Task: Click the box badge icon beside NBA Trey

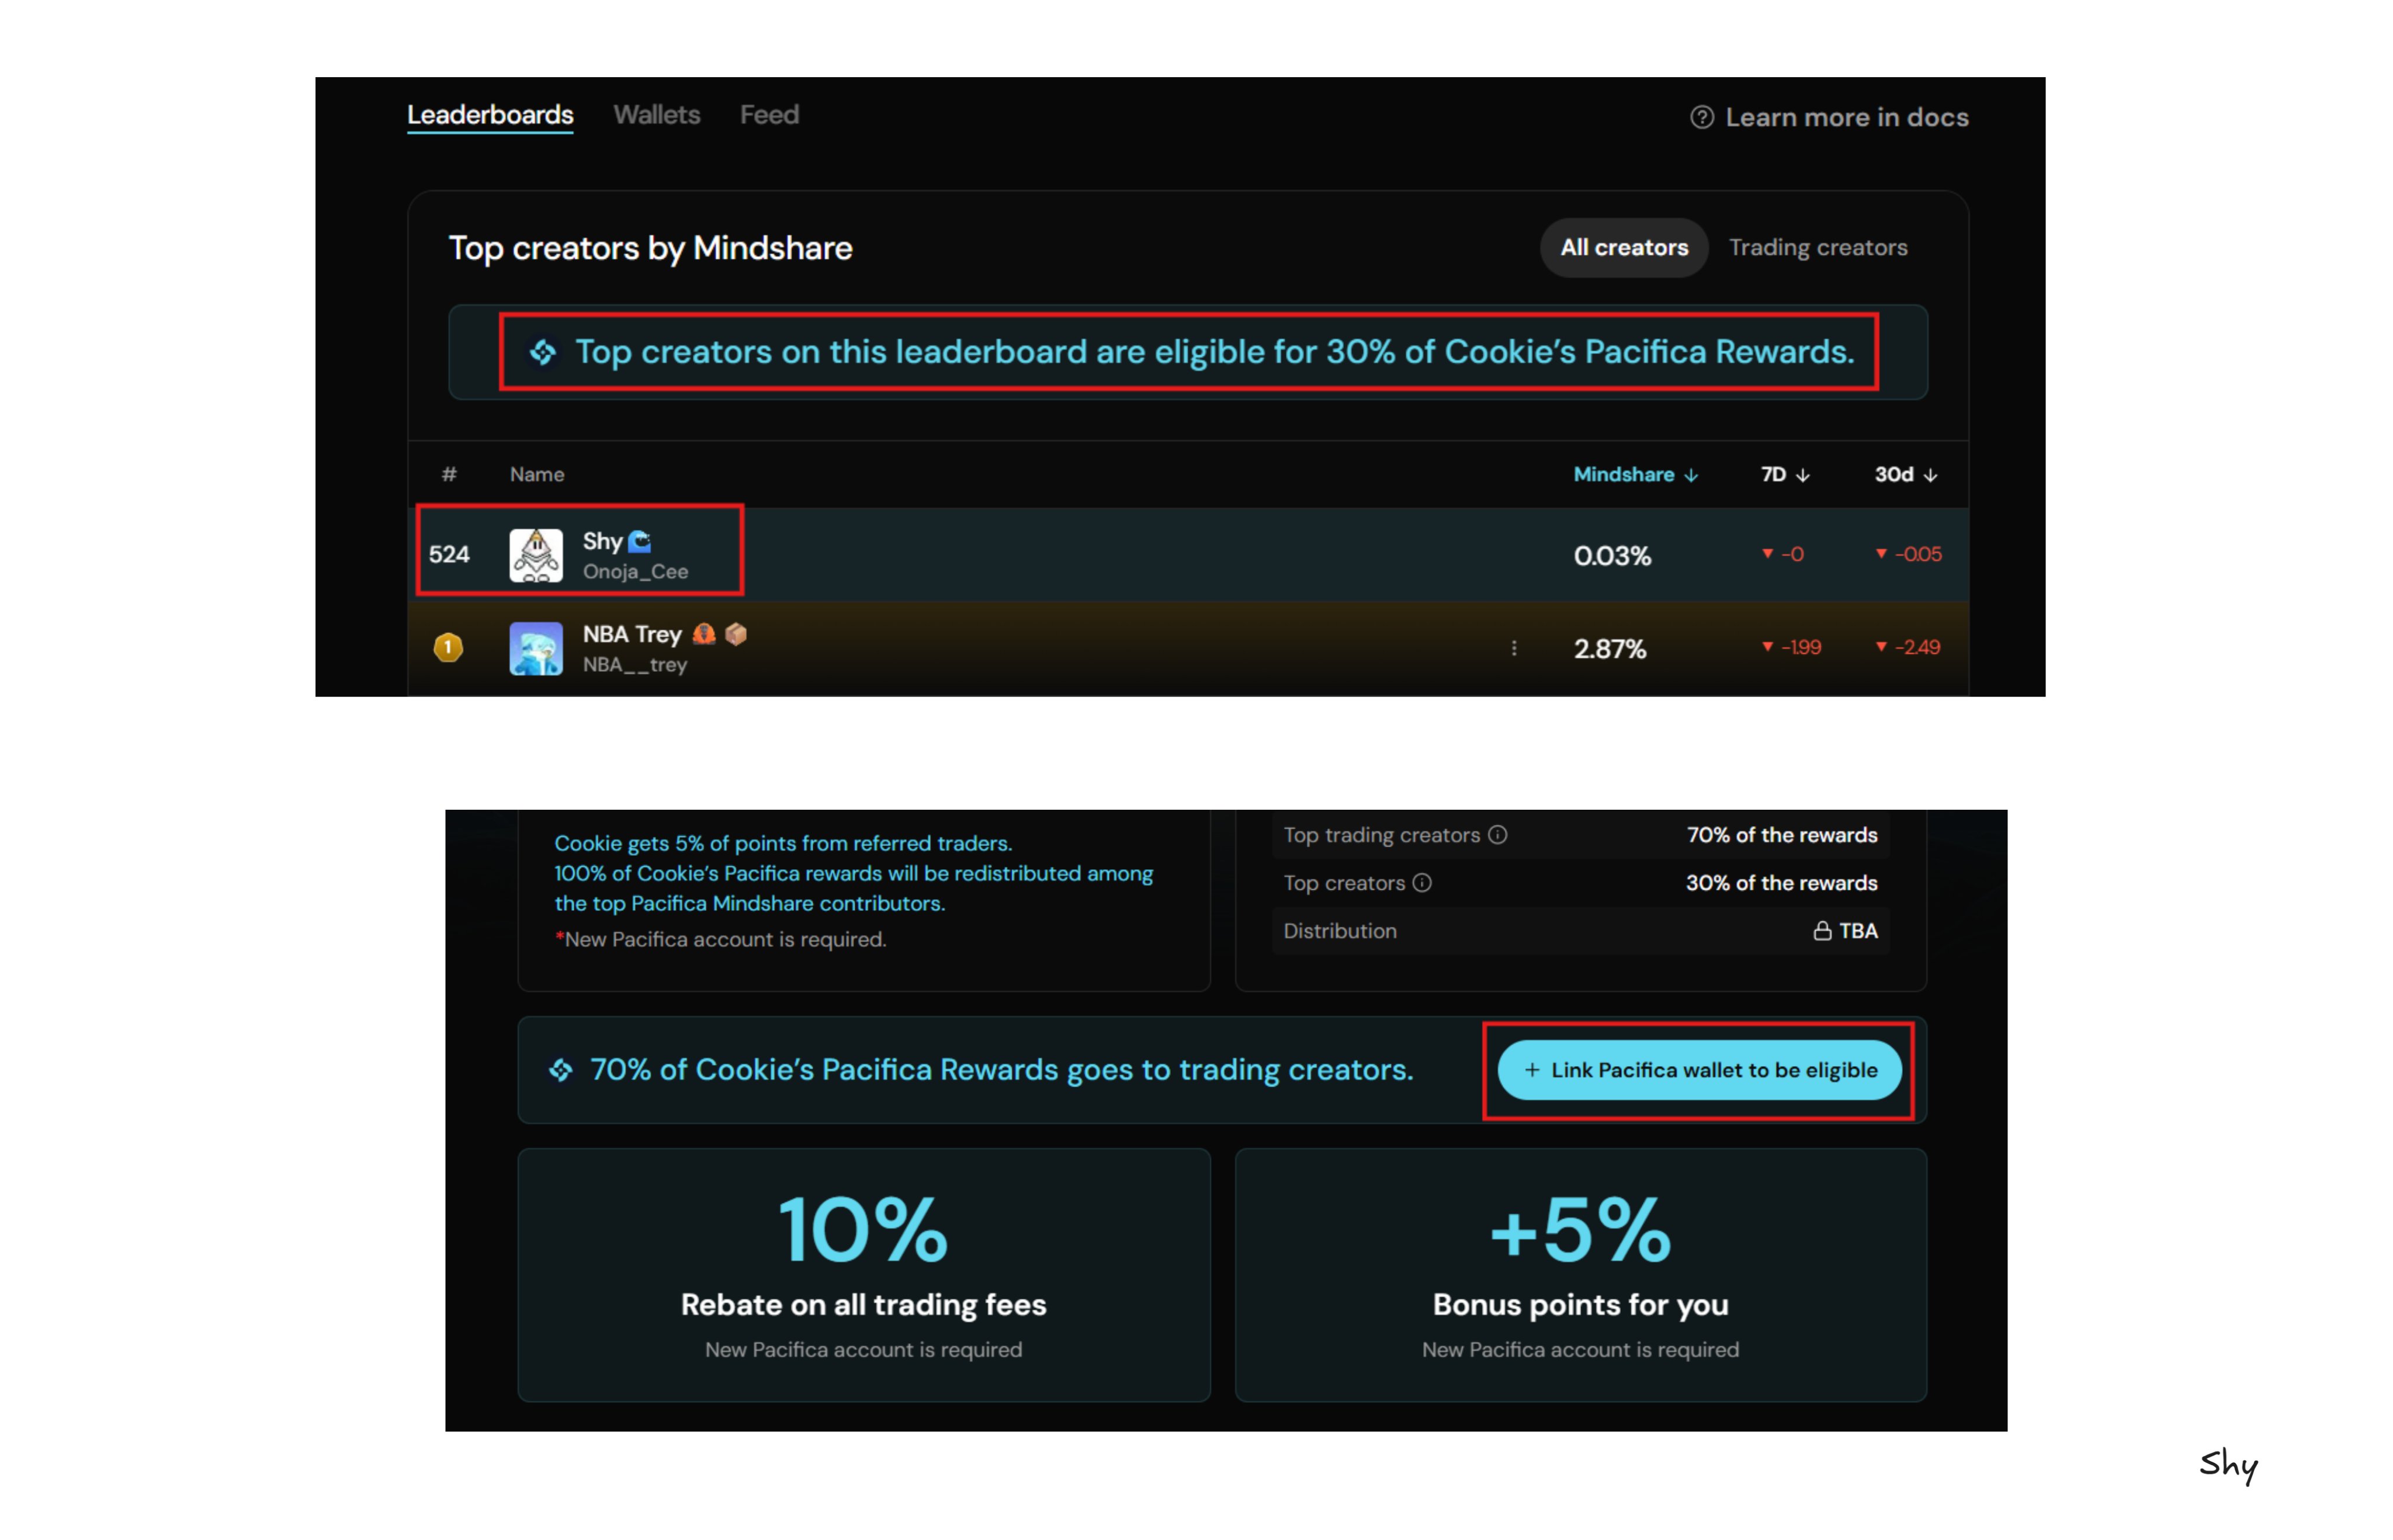Action: click(x=736, y=634)
